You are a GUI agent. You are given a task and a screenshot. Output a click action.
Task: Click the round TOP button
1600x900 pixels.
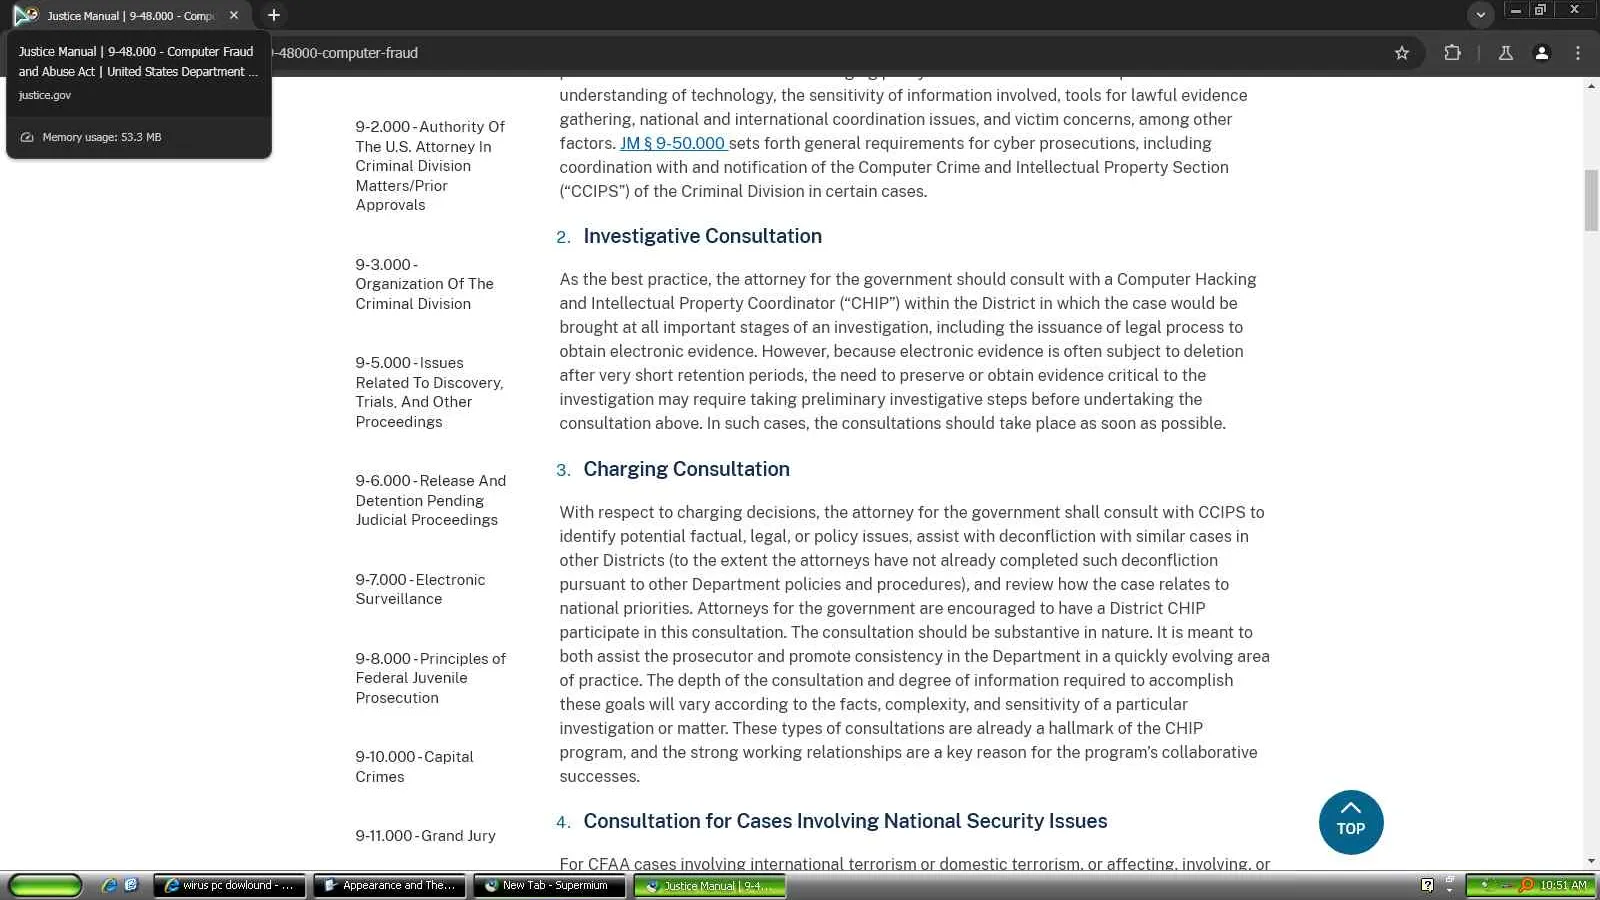pos(1351,822)
